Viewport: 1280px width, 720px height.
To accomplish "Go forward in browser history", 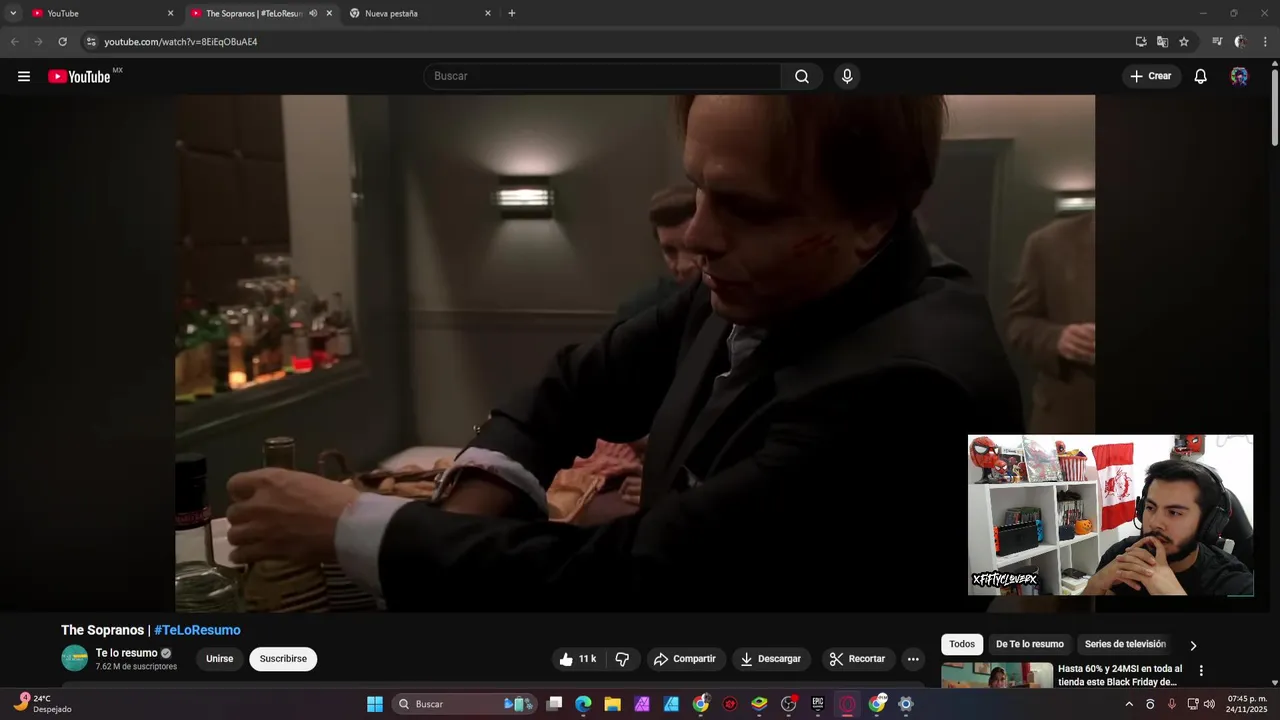I will point(38,42).
